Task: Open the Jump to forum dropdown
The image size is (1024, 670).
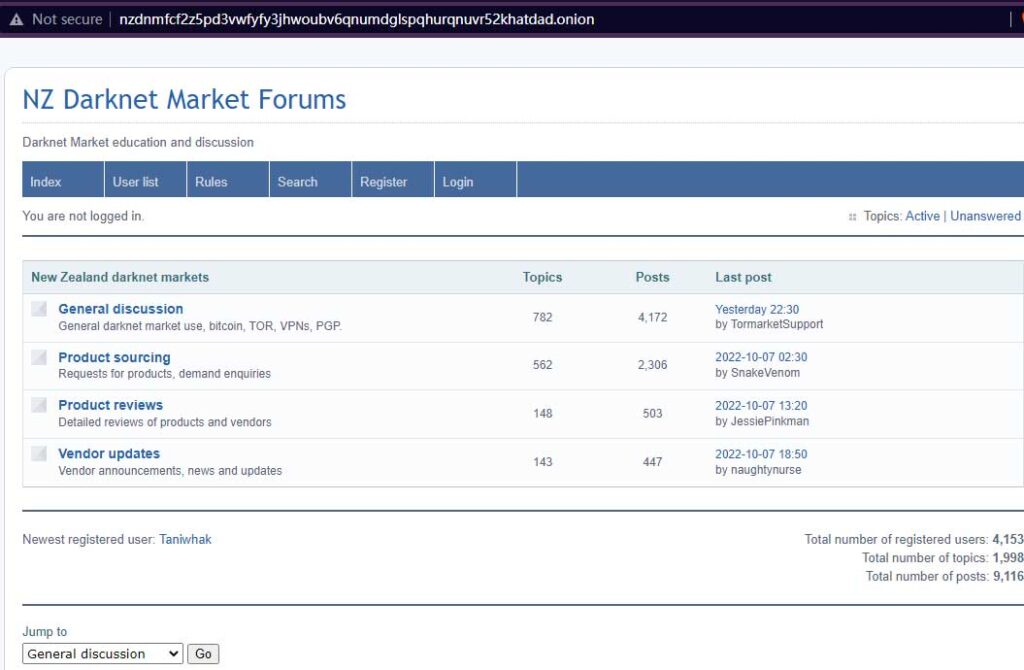Action: 103,654
